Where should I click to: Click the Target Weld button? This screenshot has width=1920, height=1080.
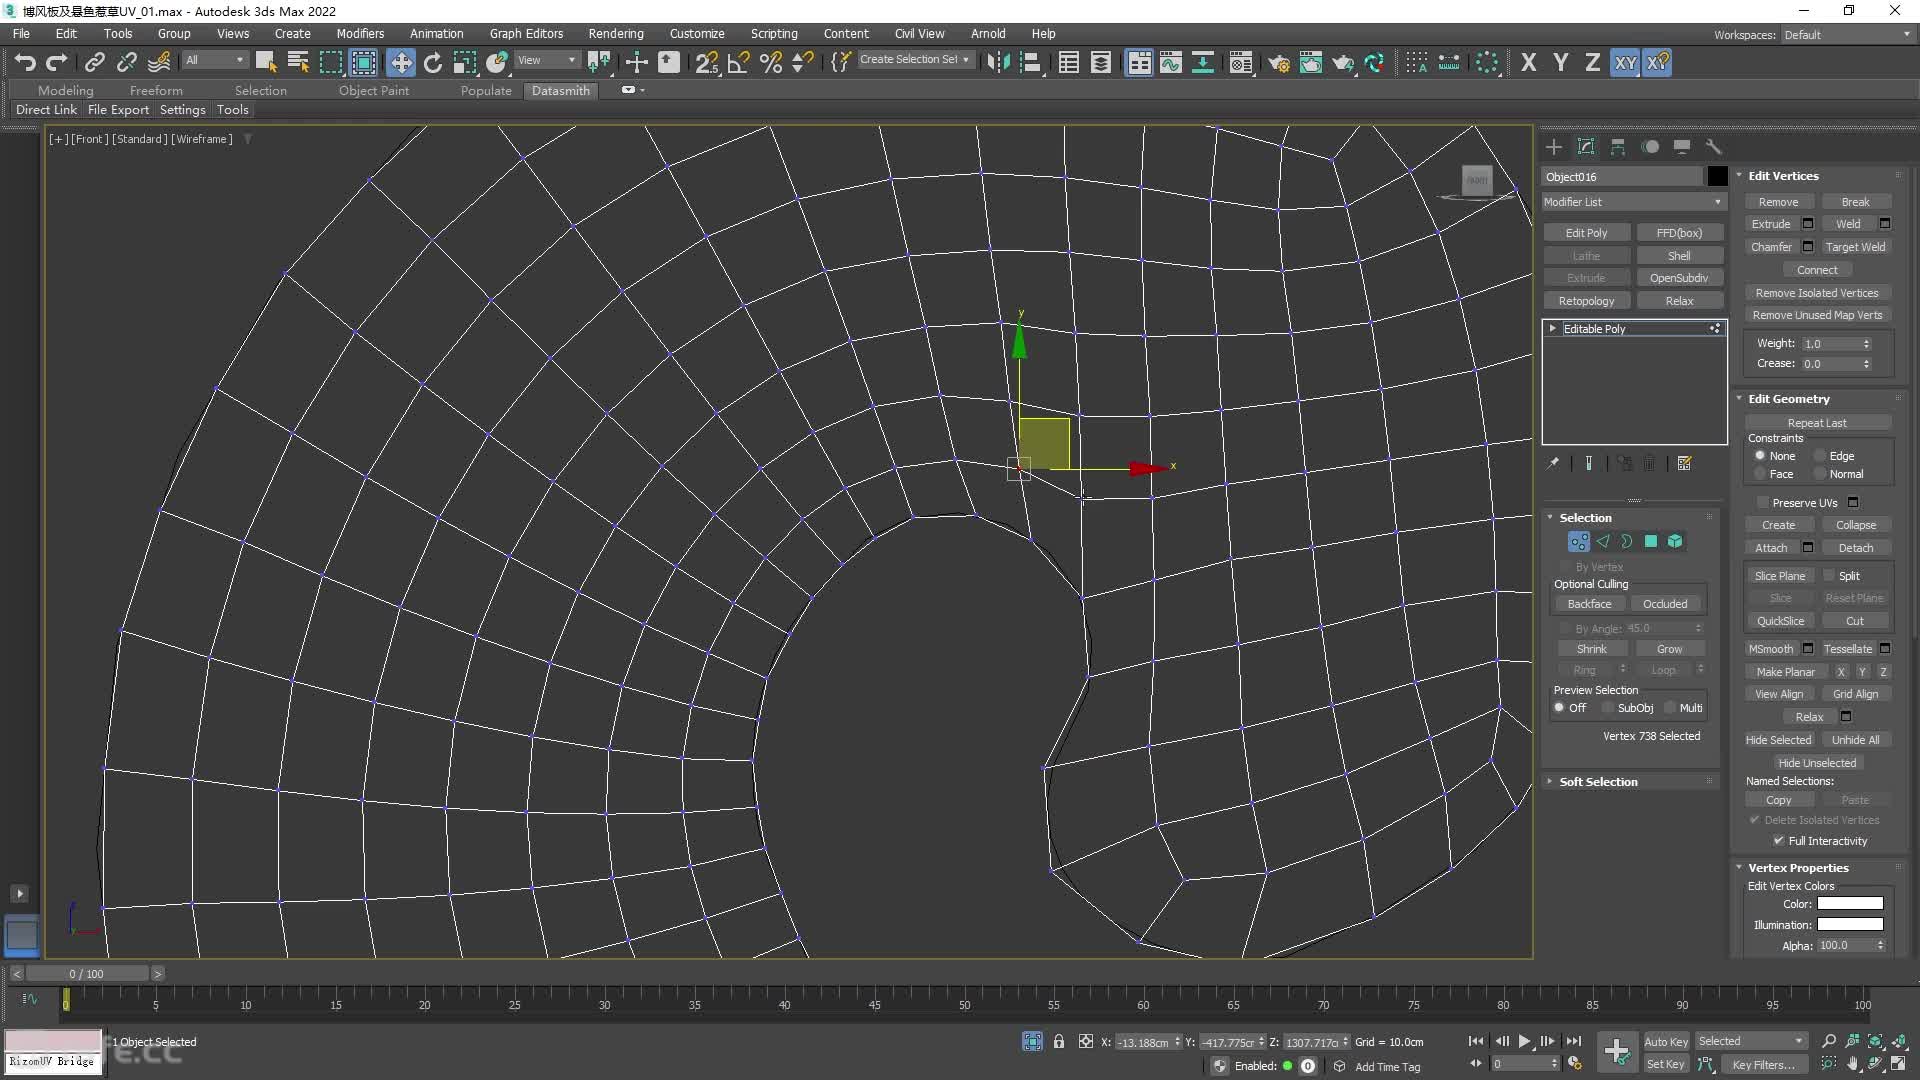click(x=1855, y=247)
